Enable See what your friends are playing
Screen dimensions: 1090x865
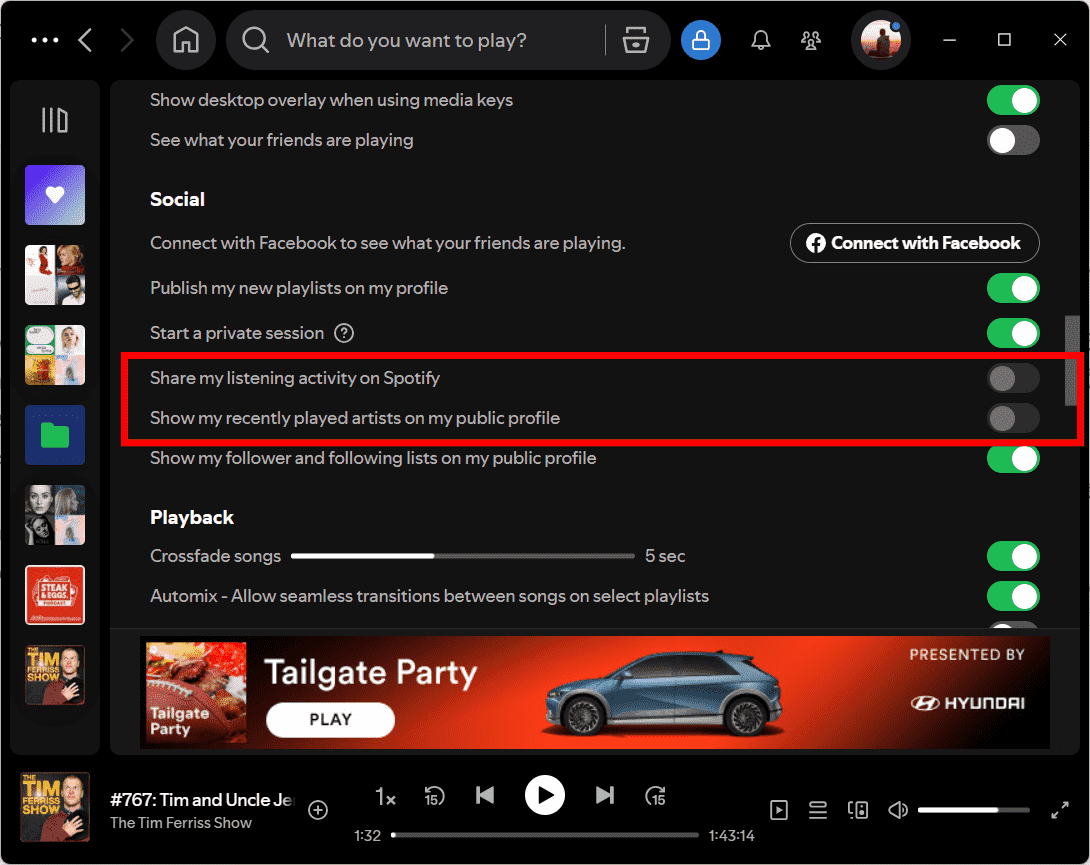click(1013, 140)
